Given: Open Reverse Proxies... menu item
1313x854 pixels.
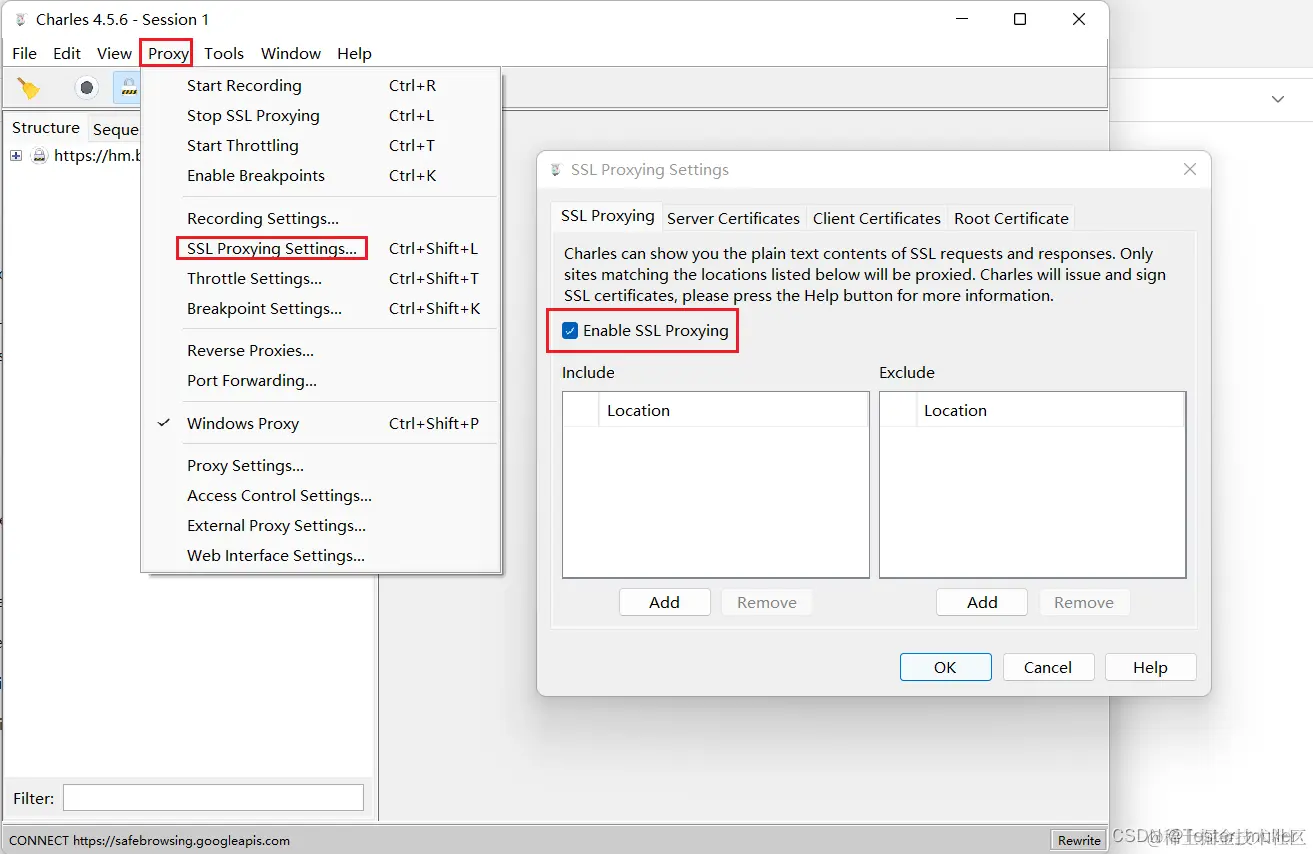Looking at the screenshot, I should 320,350.
